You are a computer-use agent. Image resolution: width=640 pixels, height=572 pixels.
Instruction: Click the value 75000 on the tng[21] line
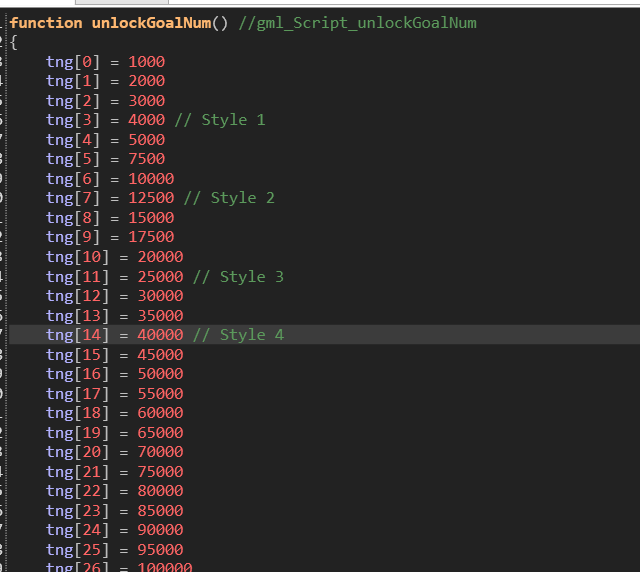click(160, 472)
